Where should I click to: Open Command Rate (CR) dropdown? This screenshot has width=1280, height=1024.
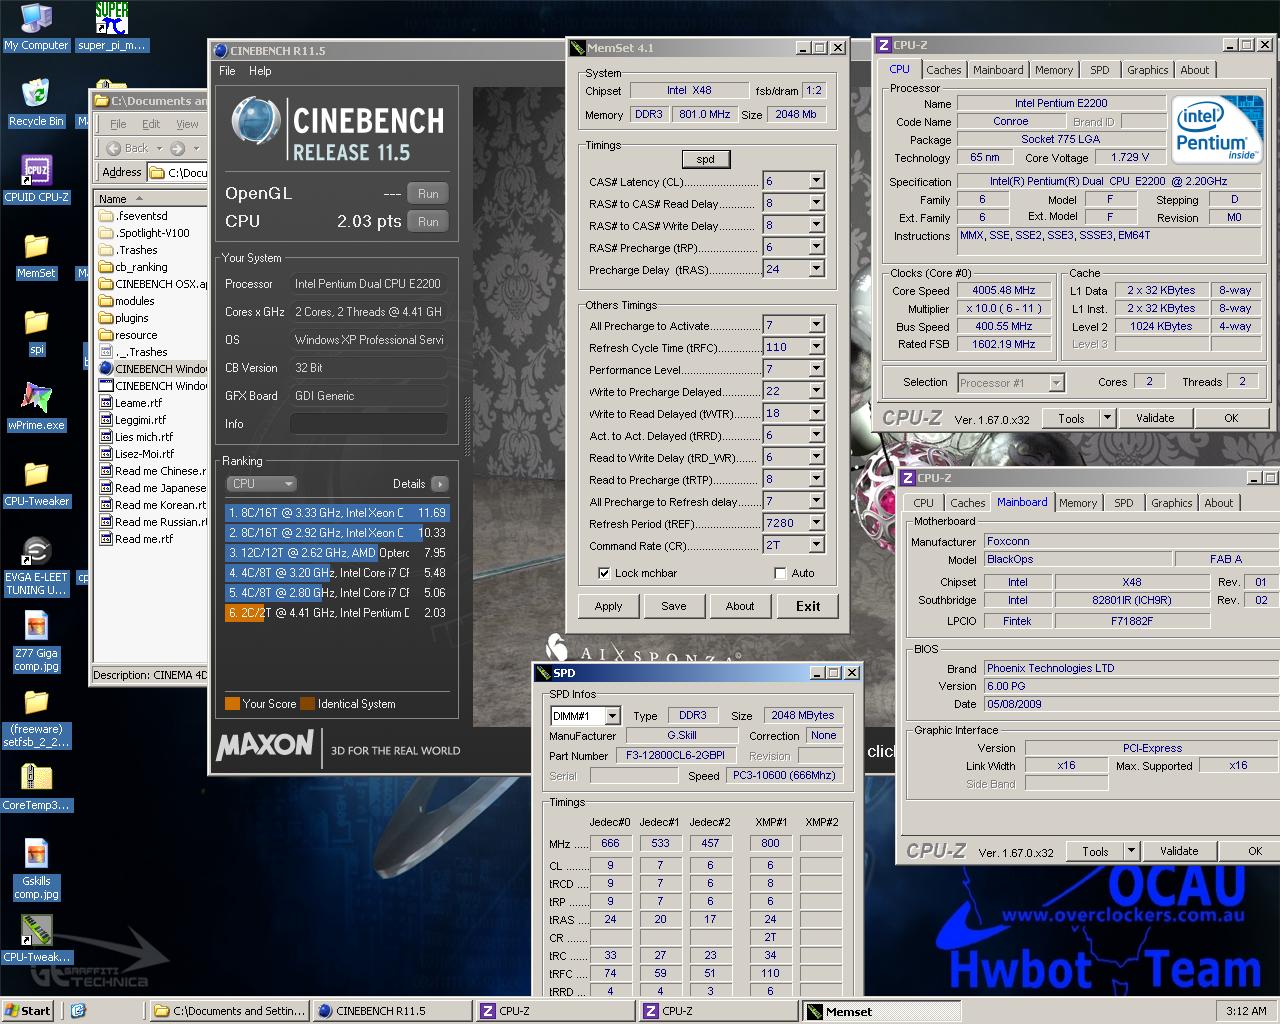[816, 545]
